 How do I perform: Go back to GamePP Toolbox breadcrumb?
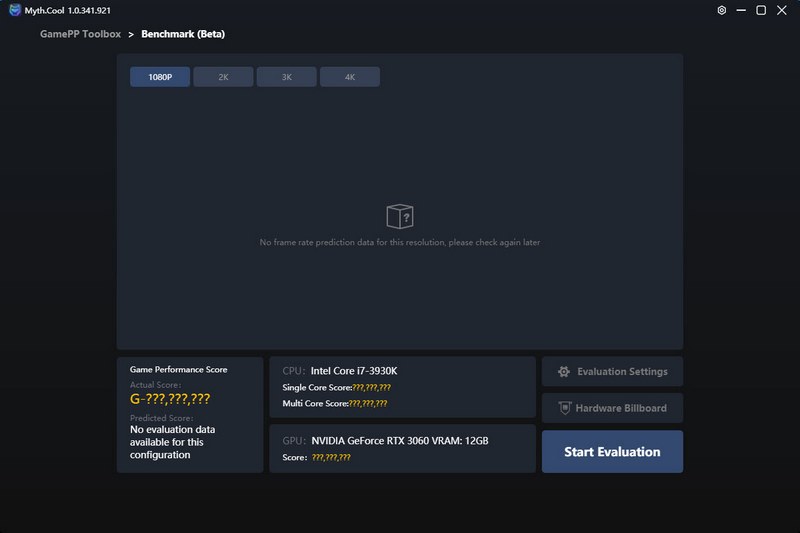[81, 34]
